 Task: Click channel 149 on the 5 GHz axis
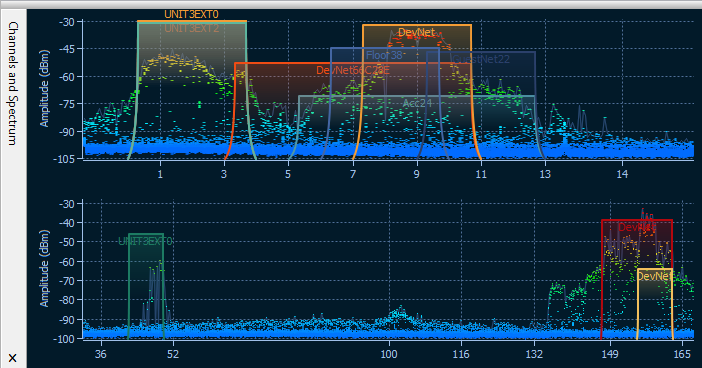coord(610,354)
